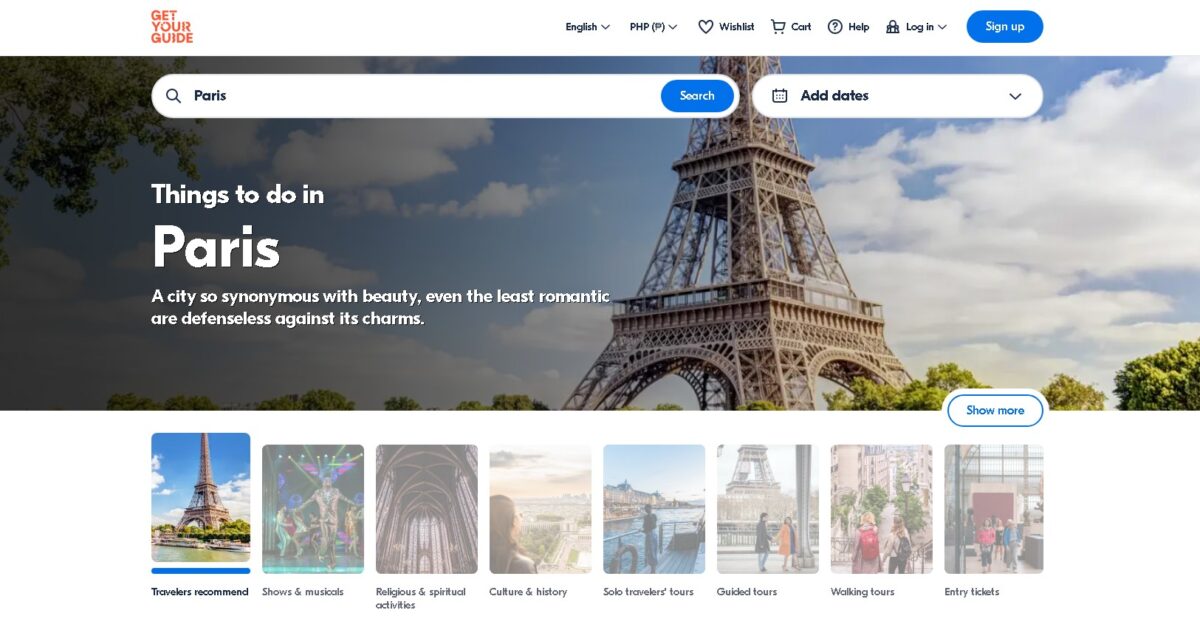The image size is (1200, 630).
Task: Click the heart Wishlist icon
Action: pyautogui.click(x=706, y=27)
